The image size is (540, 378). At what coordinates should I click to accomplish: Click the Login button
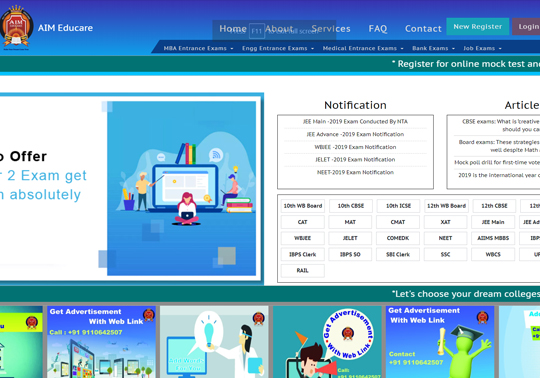526,27
